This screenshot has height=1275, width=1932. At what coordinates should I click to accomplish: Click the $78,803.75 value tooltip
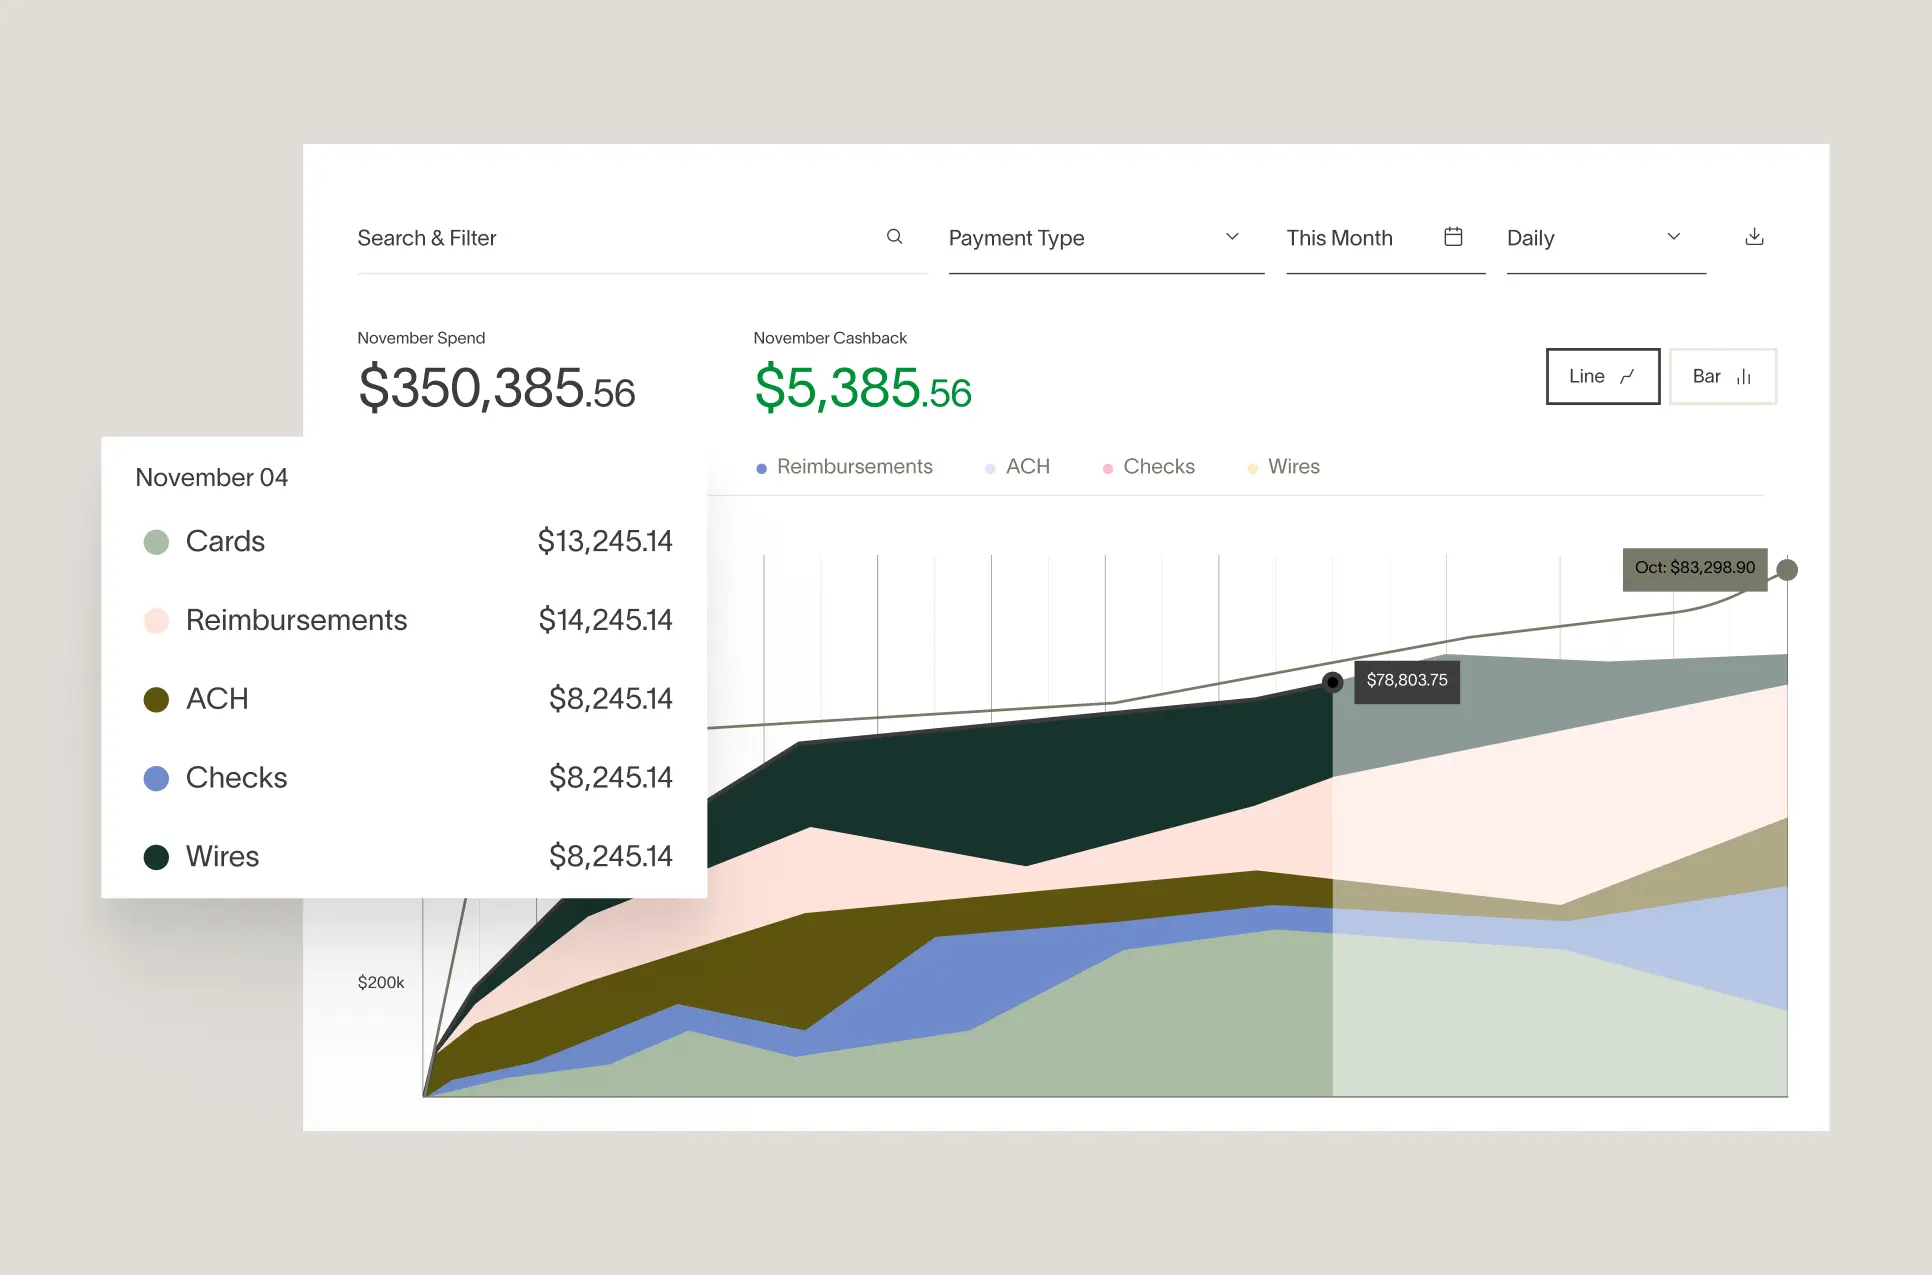1406,681
